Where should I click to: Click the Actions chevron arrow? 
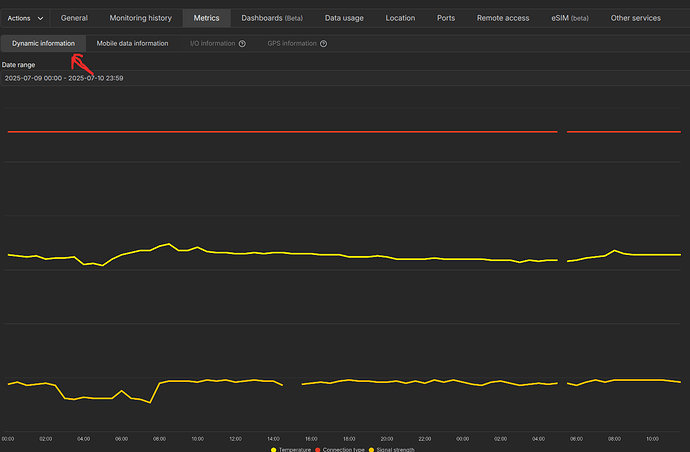(x=40, y=18)
